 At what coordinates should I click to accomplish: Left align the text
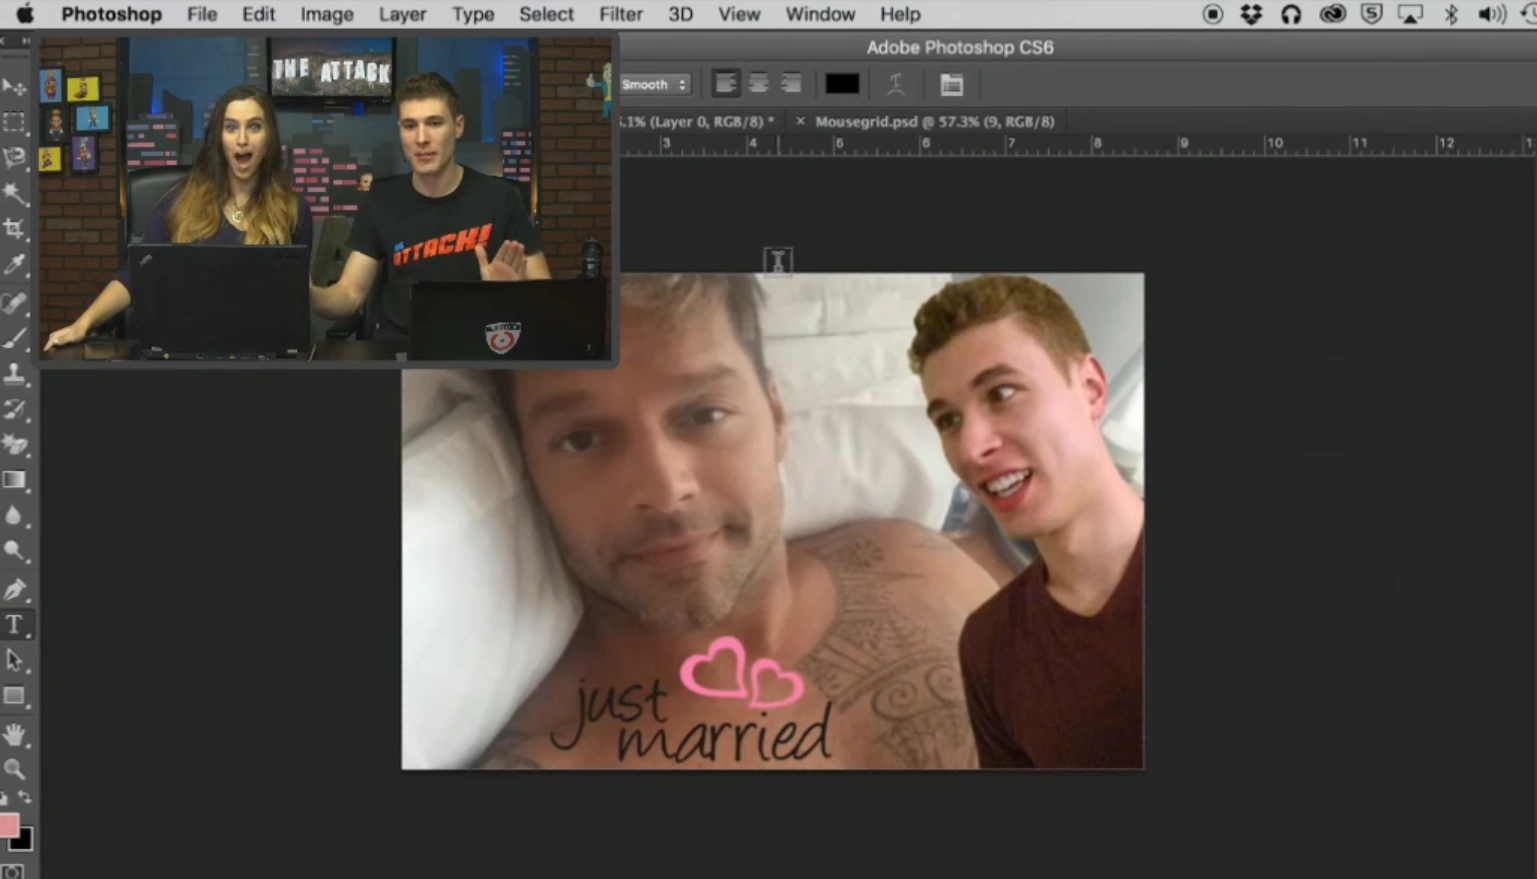click(726, 84)
